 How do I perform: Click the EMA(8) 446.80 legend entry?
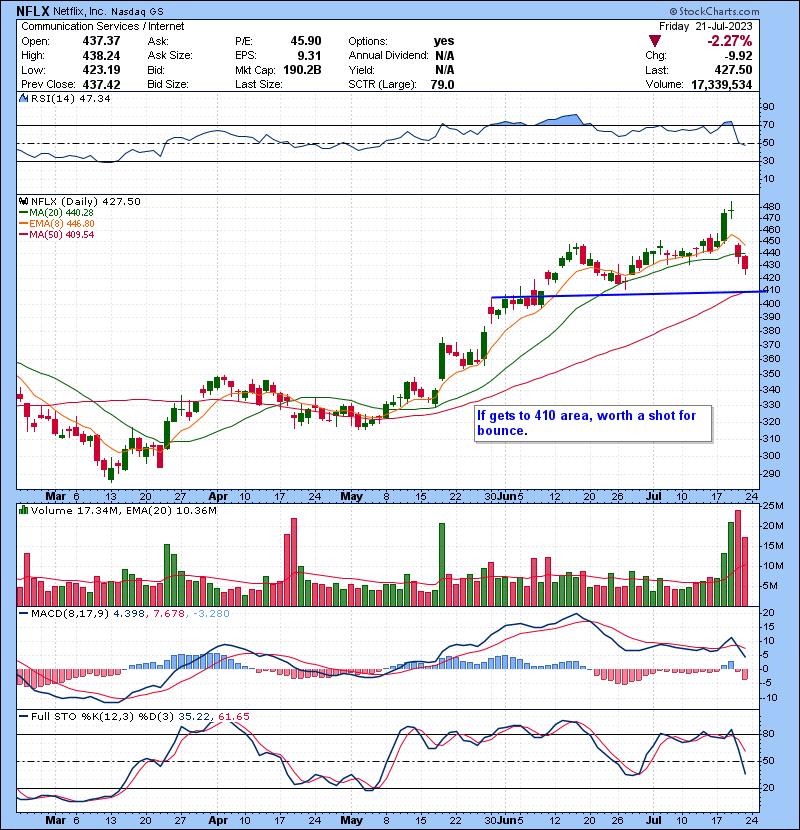pyautogui.click(x=57, y=224)
